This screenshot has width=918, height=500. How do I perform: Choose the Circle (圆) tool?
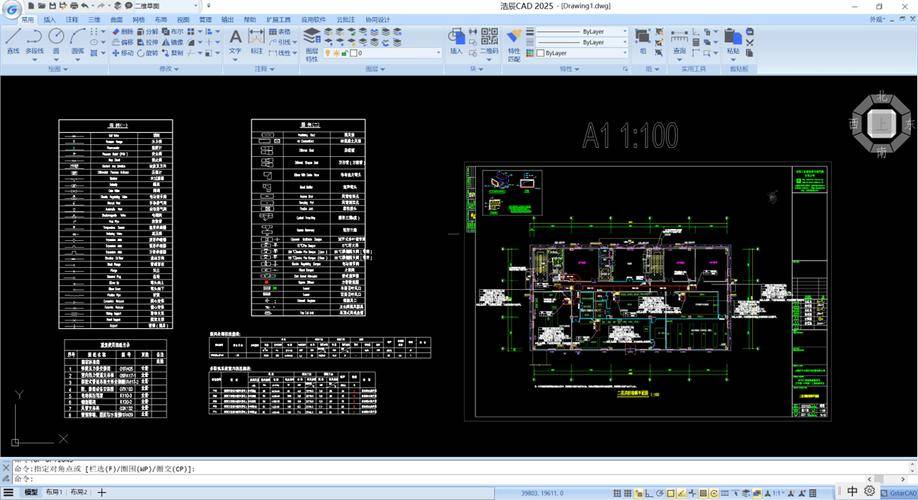57,40
